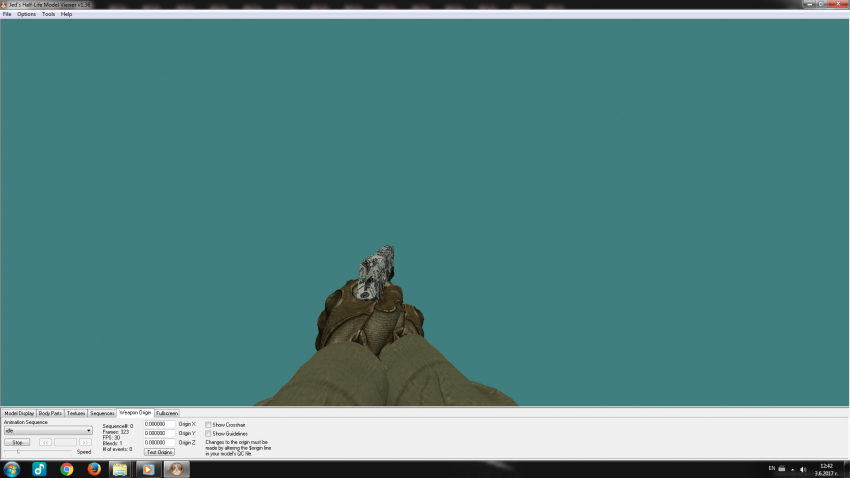Viewport: 850px width, 478px height.
Task: Open the File menu
Action: (x=7, y=14)
